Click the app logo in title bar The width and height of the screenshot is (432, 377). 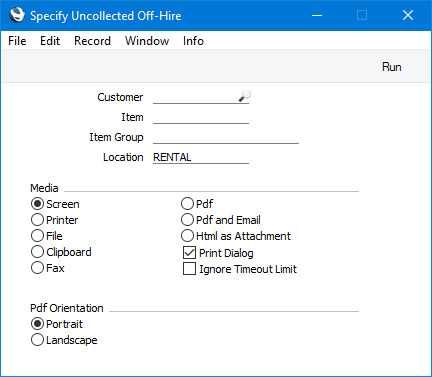17,15
